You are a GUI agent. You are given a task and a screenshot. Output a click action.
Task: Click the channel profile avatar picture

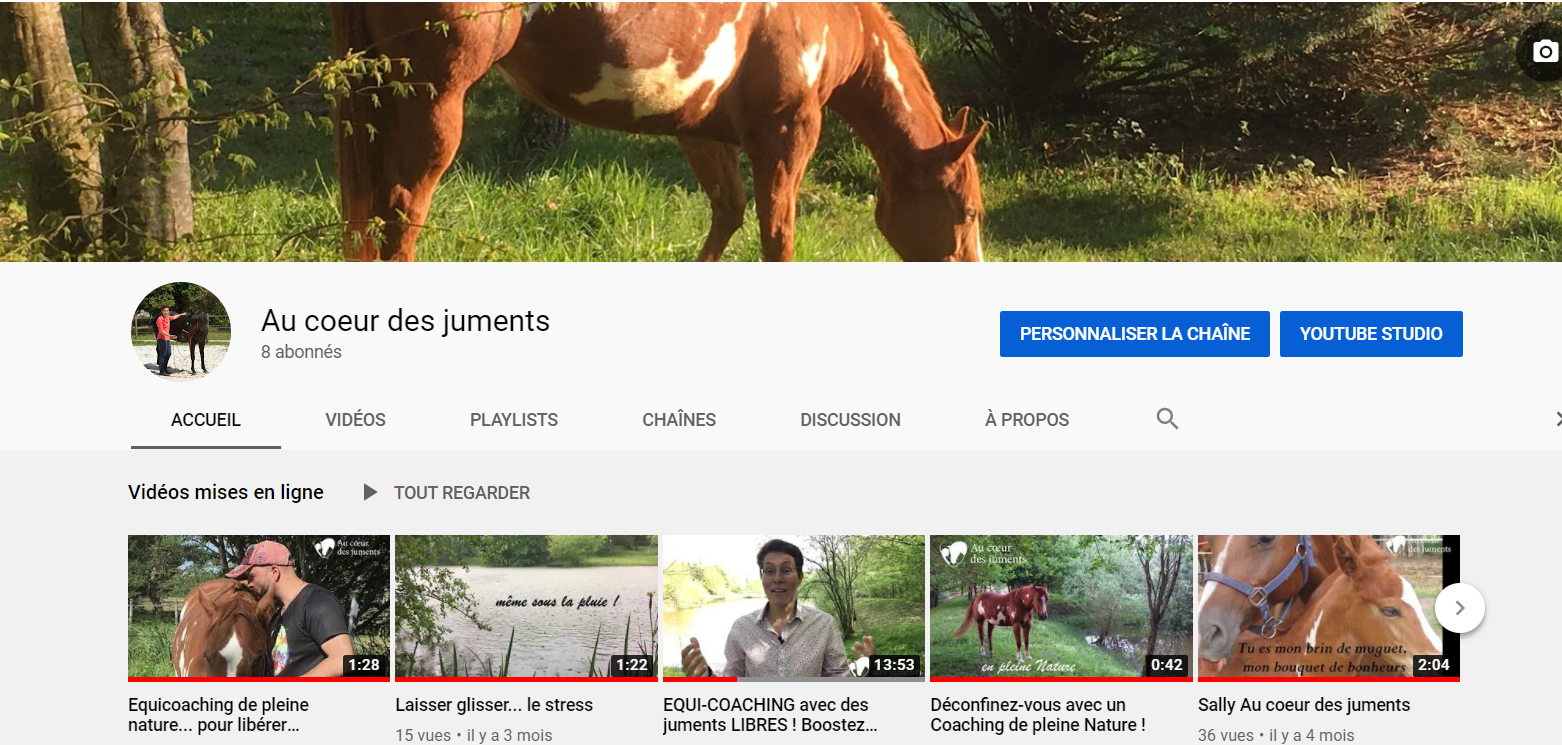point(181,332)
